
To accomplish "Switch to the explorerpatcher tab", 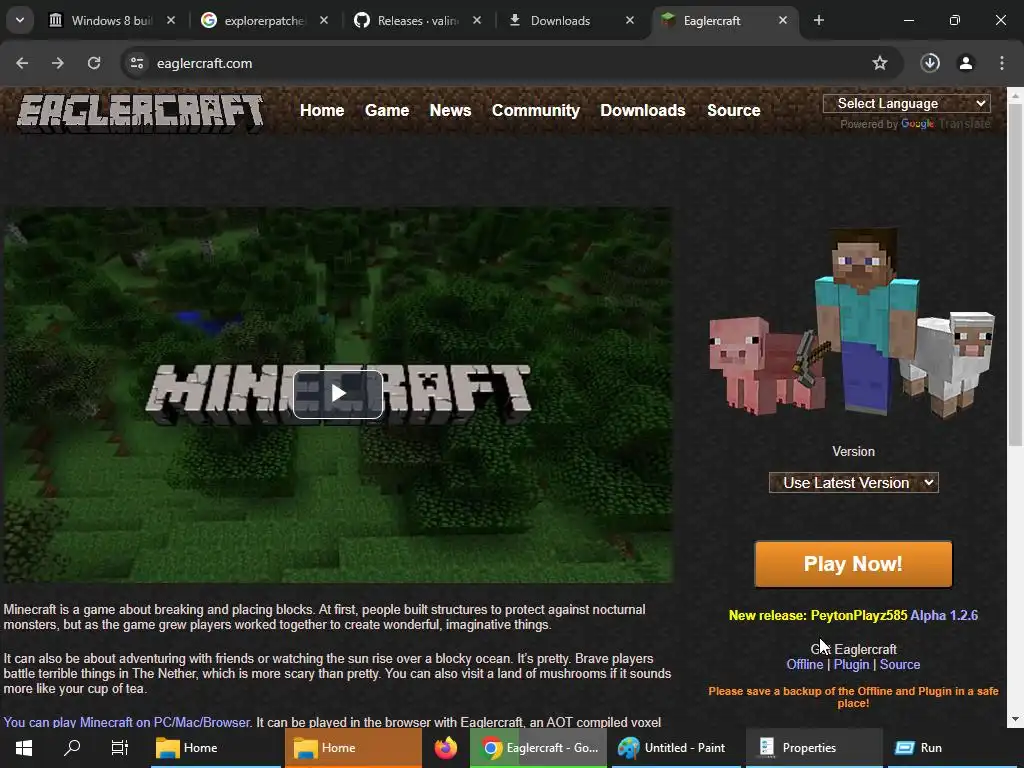I will [256, 20].
